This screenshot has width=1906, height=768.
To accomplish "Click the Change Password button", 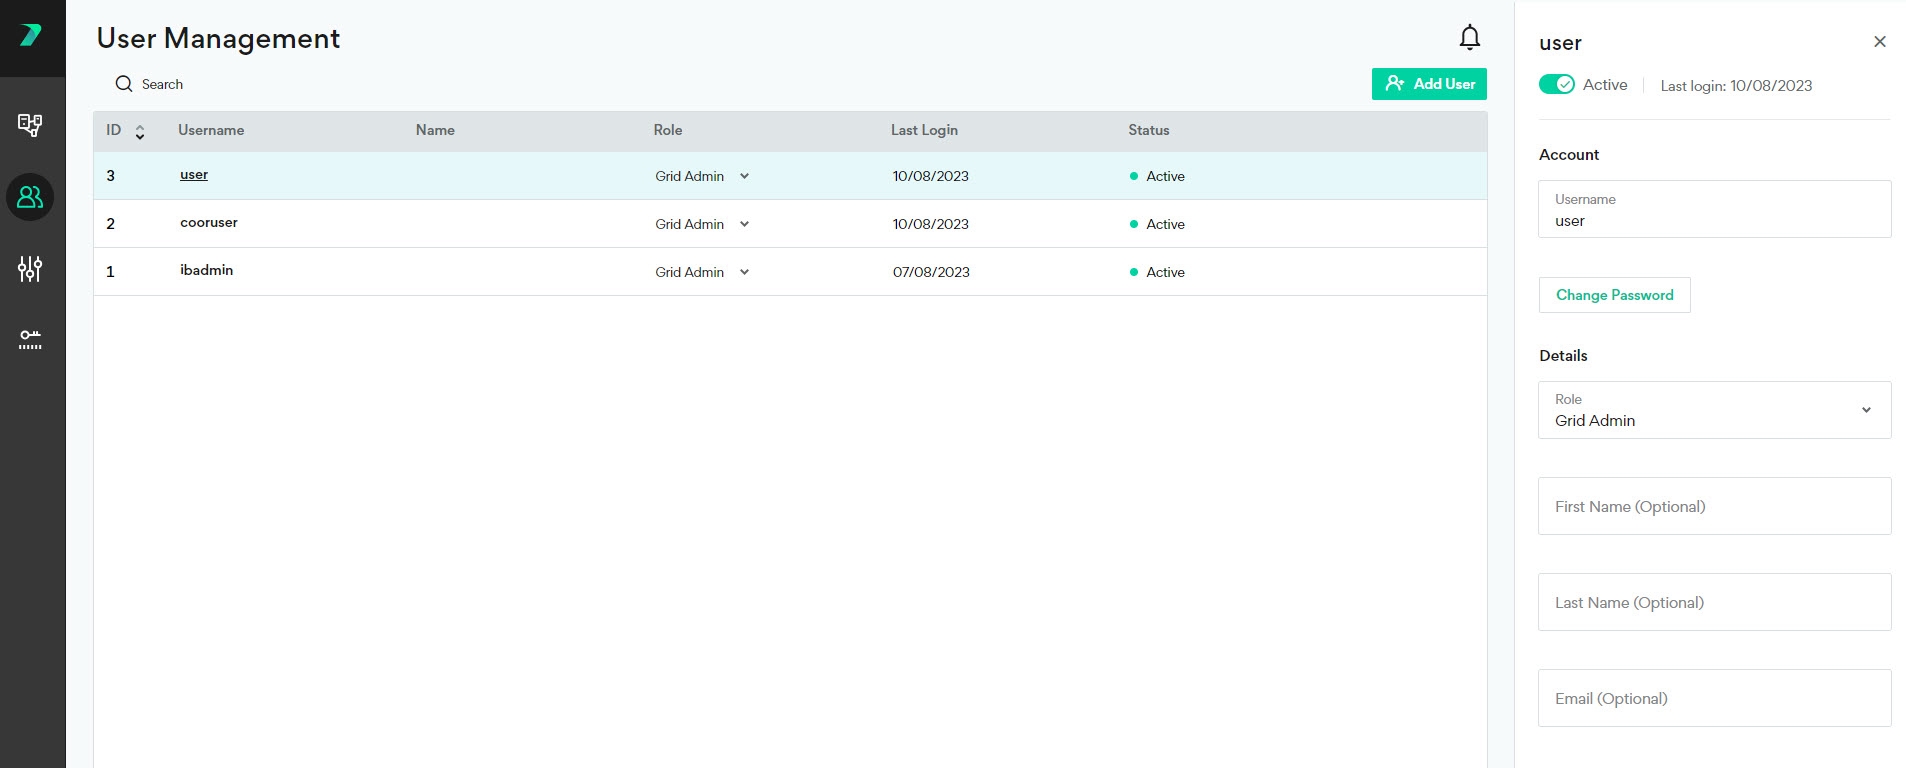I will tap(1614, 295).
